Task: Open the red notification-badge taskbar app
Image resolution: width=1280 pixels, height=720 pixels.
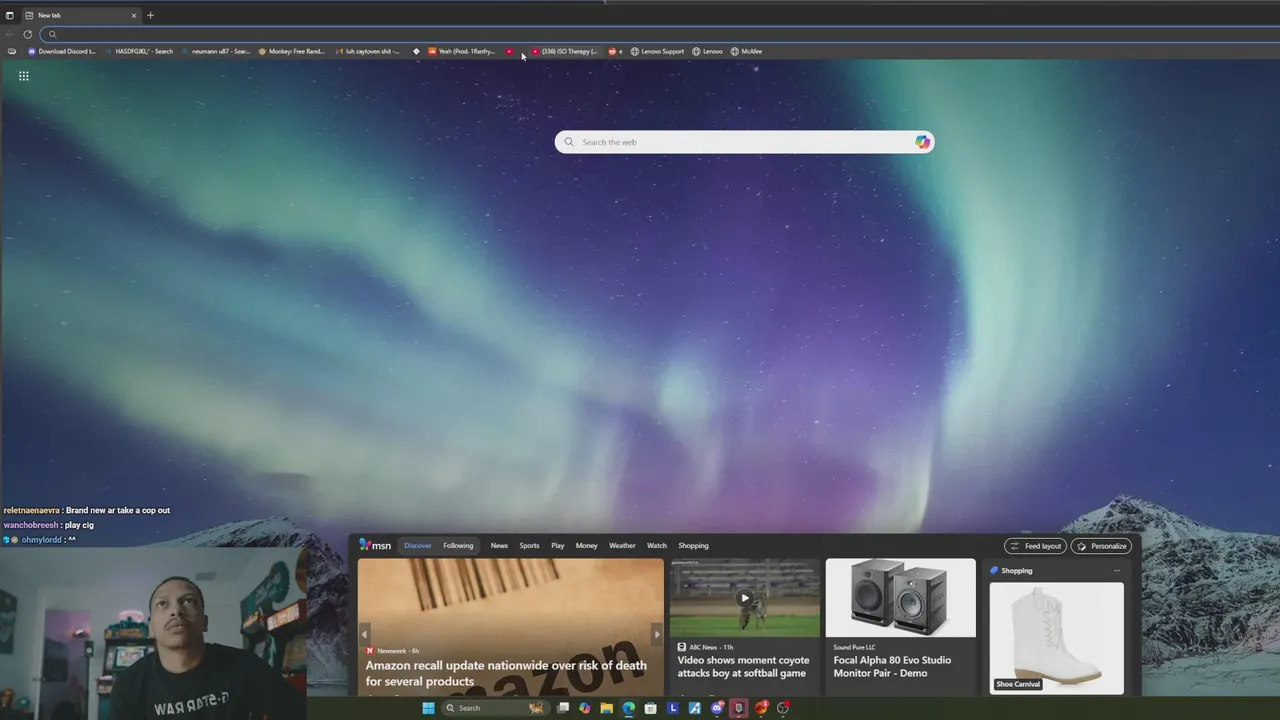Action: (x=761, y=708)
